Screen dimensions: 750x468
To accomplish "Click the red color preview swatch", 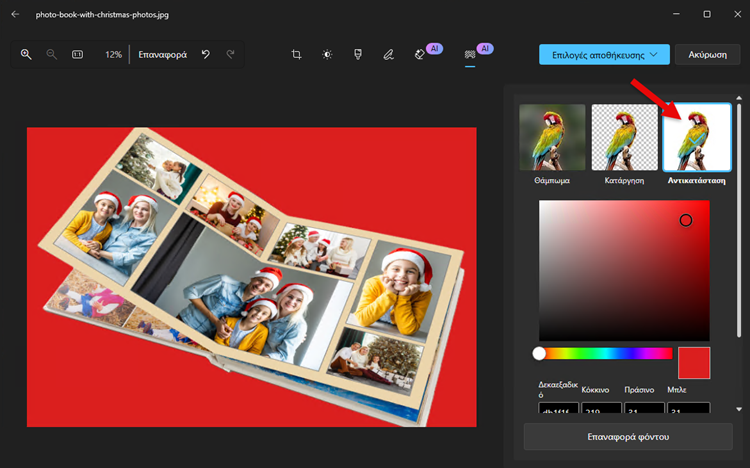I will (694, 363).
